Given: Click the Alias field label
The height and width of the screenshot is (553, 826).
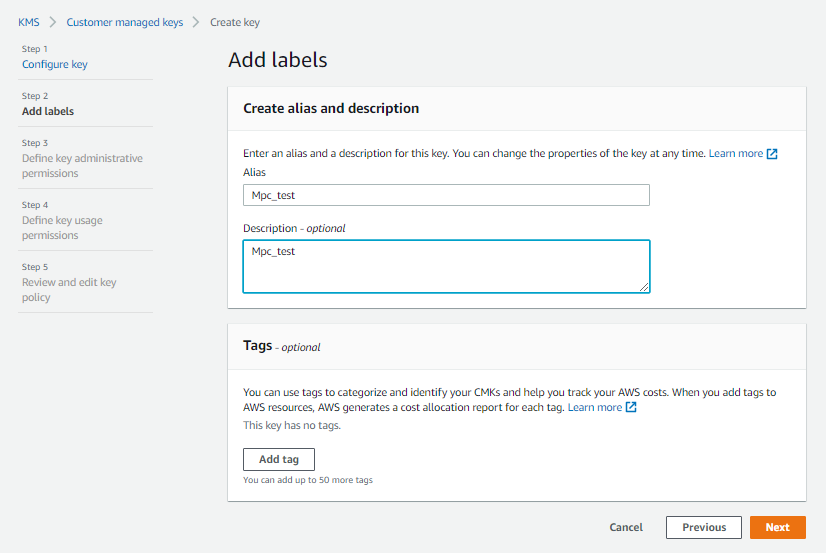Looking at the screenshot, I should pos(254,172).
